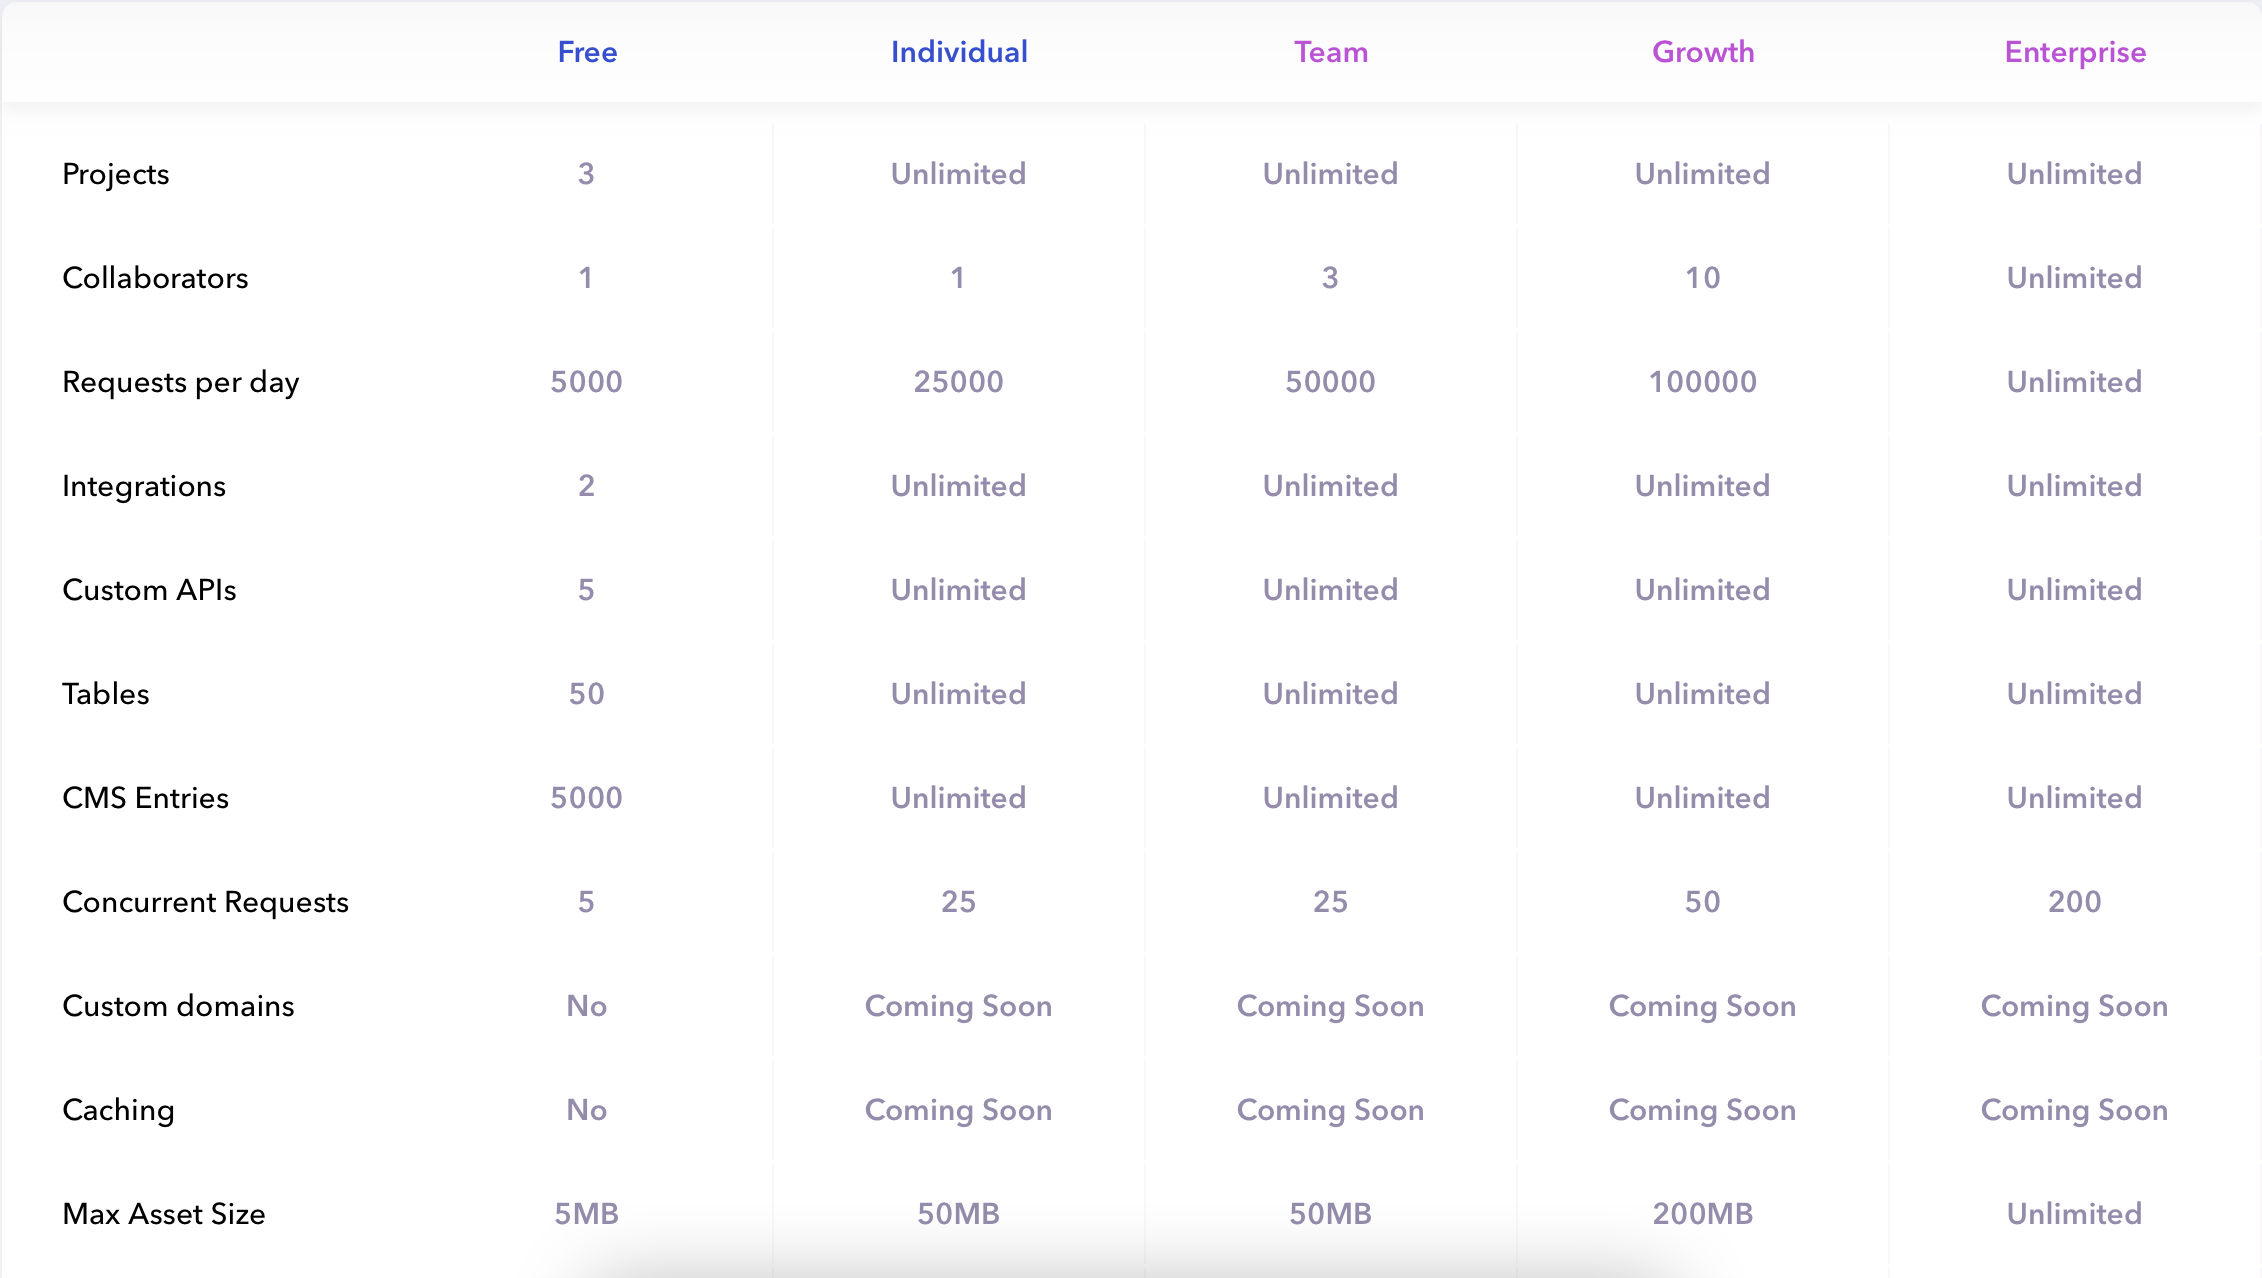Click the 200MB asset size value
Viewport: 2262px width, 1278px height.
1703,1214
